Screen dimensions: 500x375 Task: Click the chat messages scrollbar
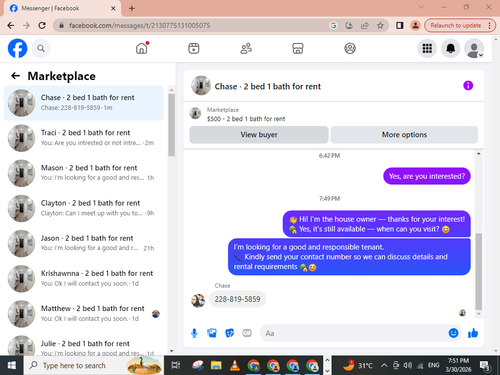(479, 272)
